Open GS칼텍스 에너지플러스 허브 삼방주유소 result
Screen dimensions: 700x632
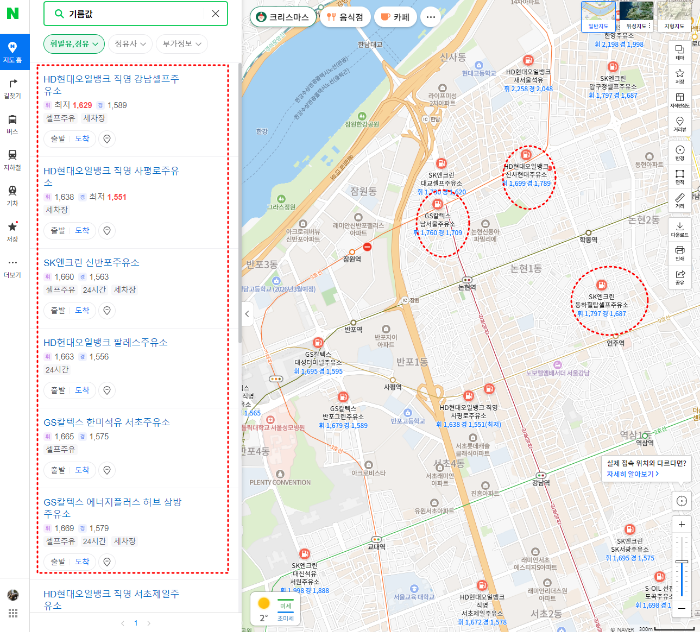112,507
